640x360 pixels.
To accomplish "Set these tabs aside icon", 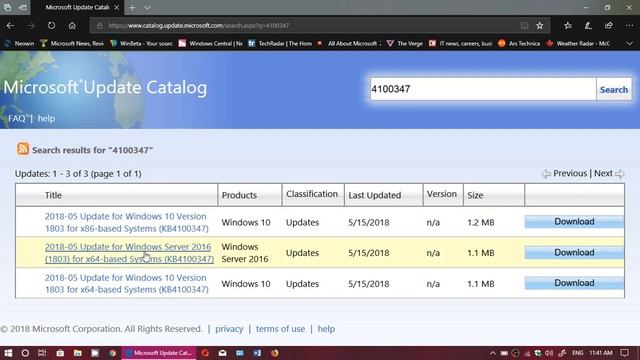I will (23, 7).
